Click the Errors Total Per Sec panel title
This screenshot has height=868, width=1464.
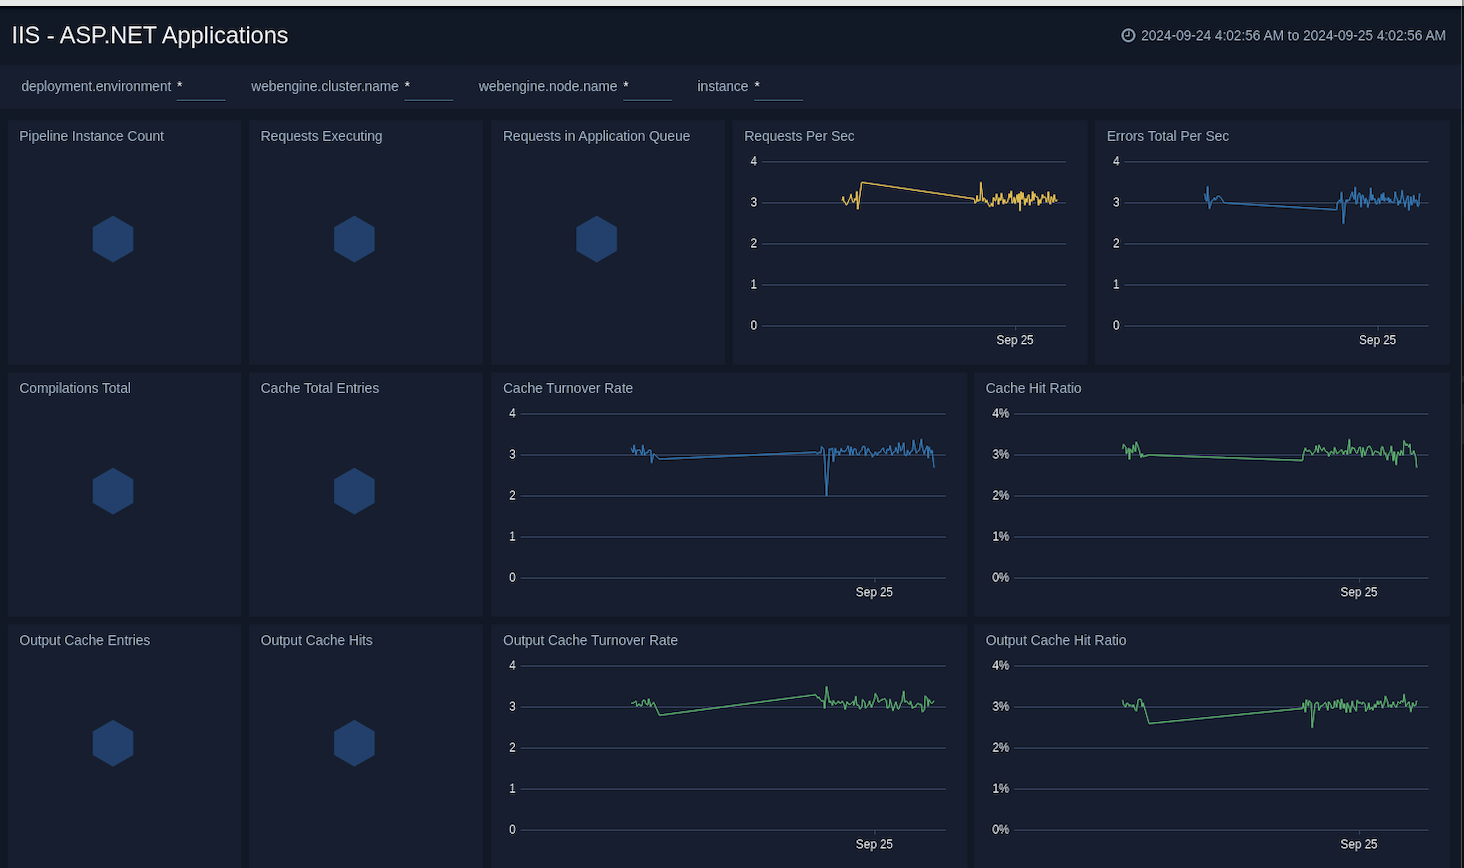1168,136
